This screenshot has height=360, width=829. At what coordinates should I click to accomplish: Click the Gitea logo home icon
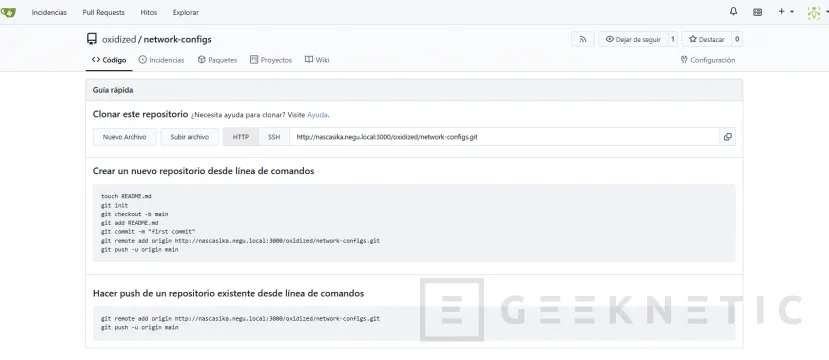tap(8, 12)
